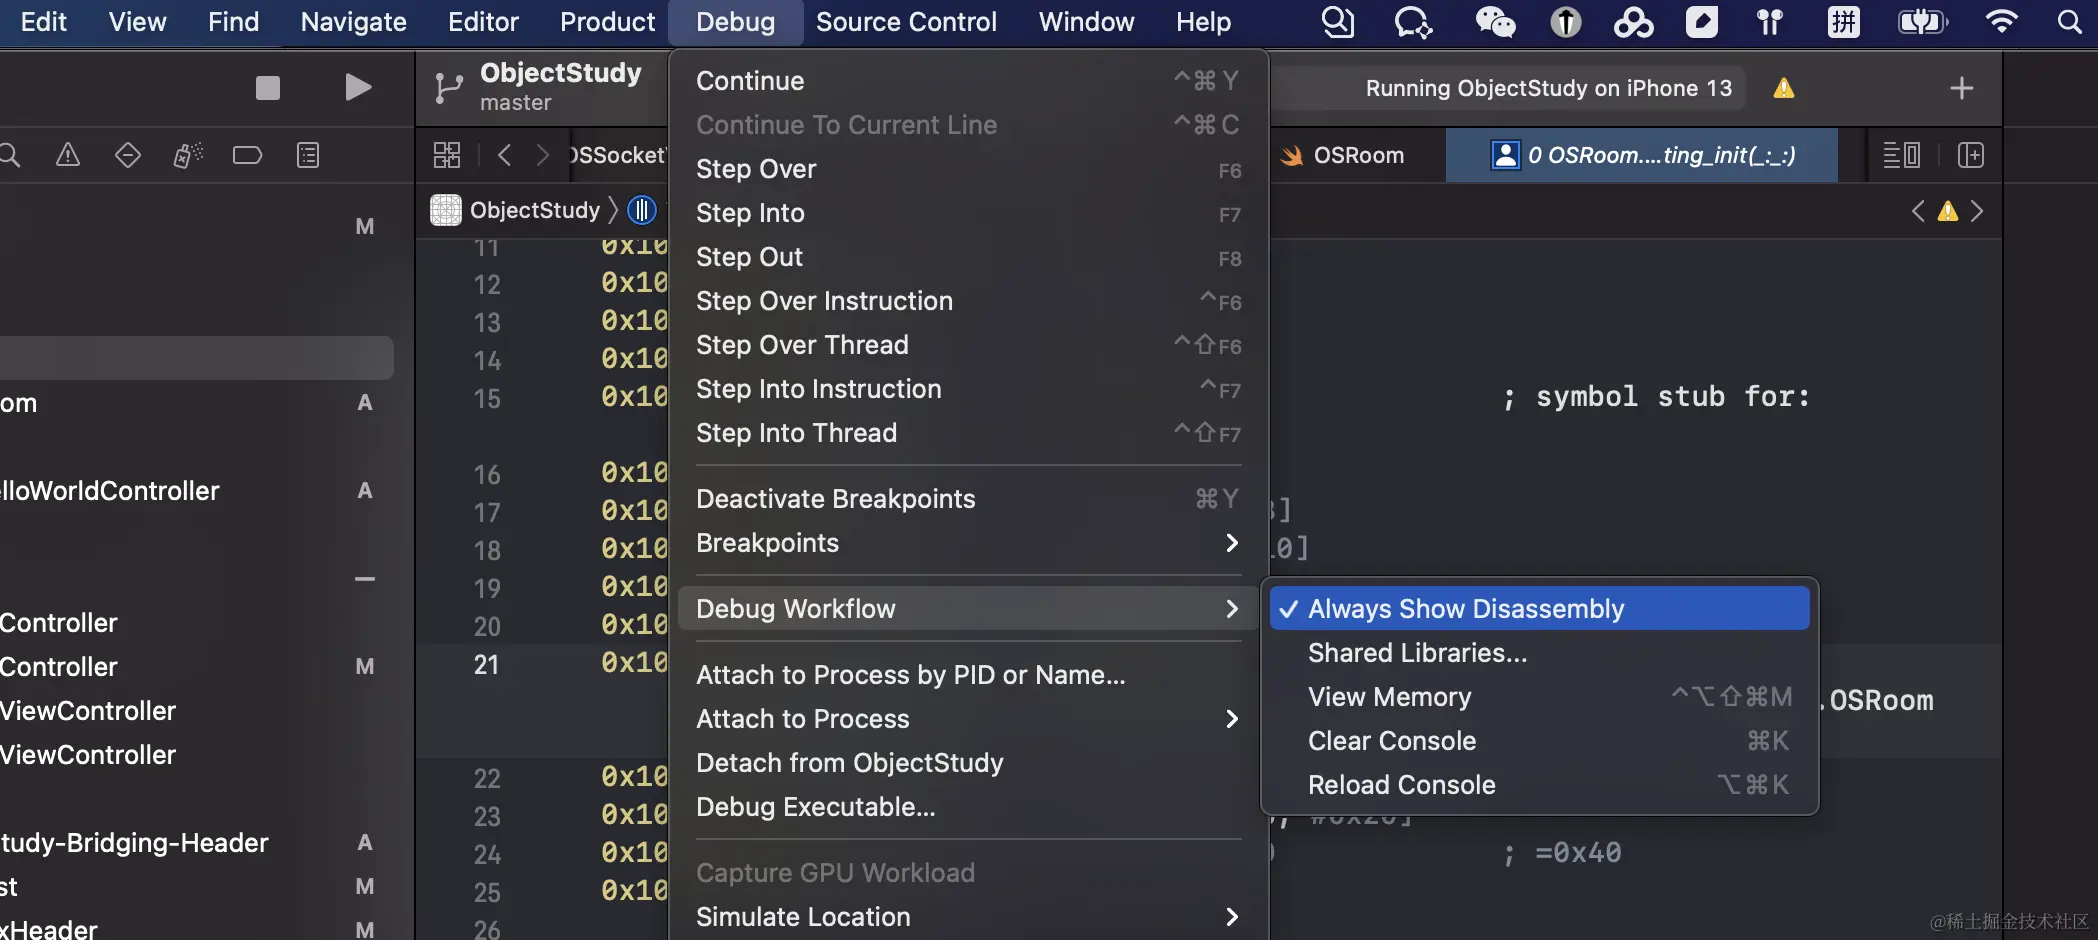Jump to the next issue arrow
This screenshot has width=2098, height=940.
(1977, 211)
